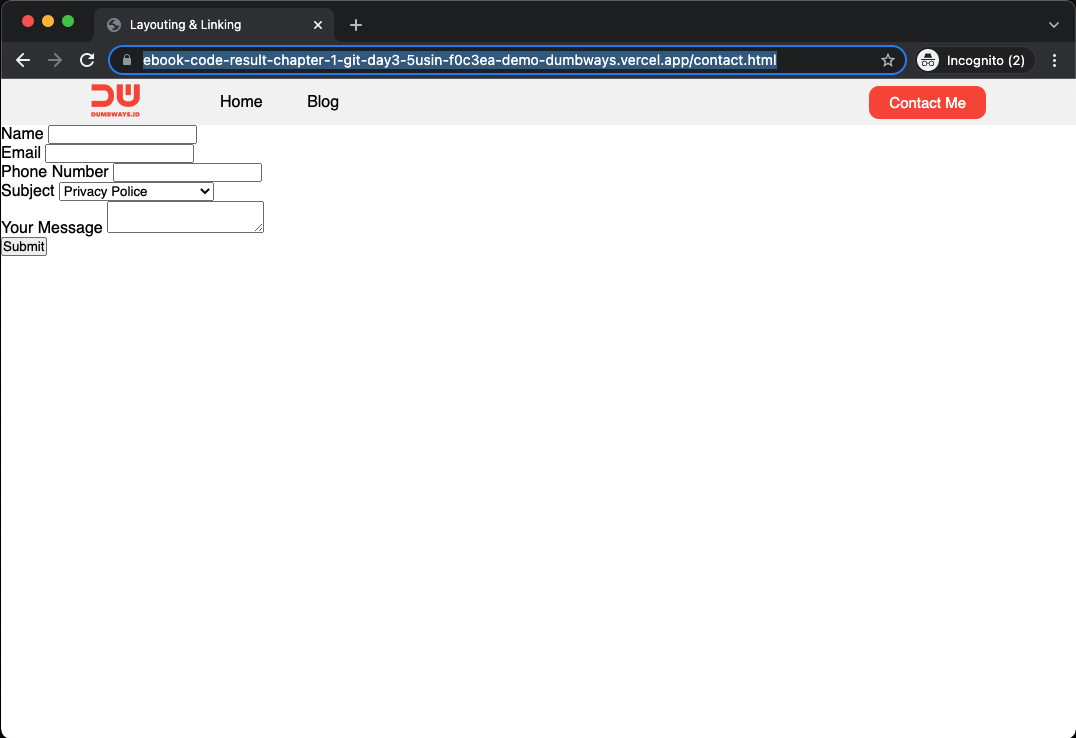Click the browser back arrow
Viewport: 1076px width, 738px height.
coord(23,60)
